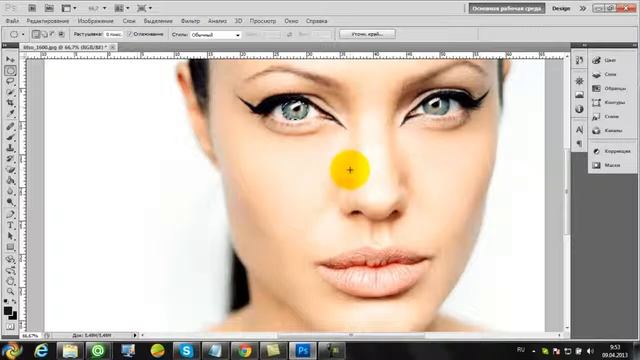Open the History panel icon
640x360 pixels.
pos(579,60)
